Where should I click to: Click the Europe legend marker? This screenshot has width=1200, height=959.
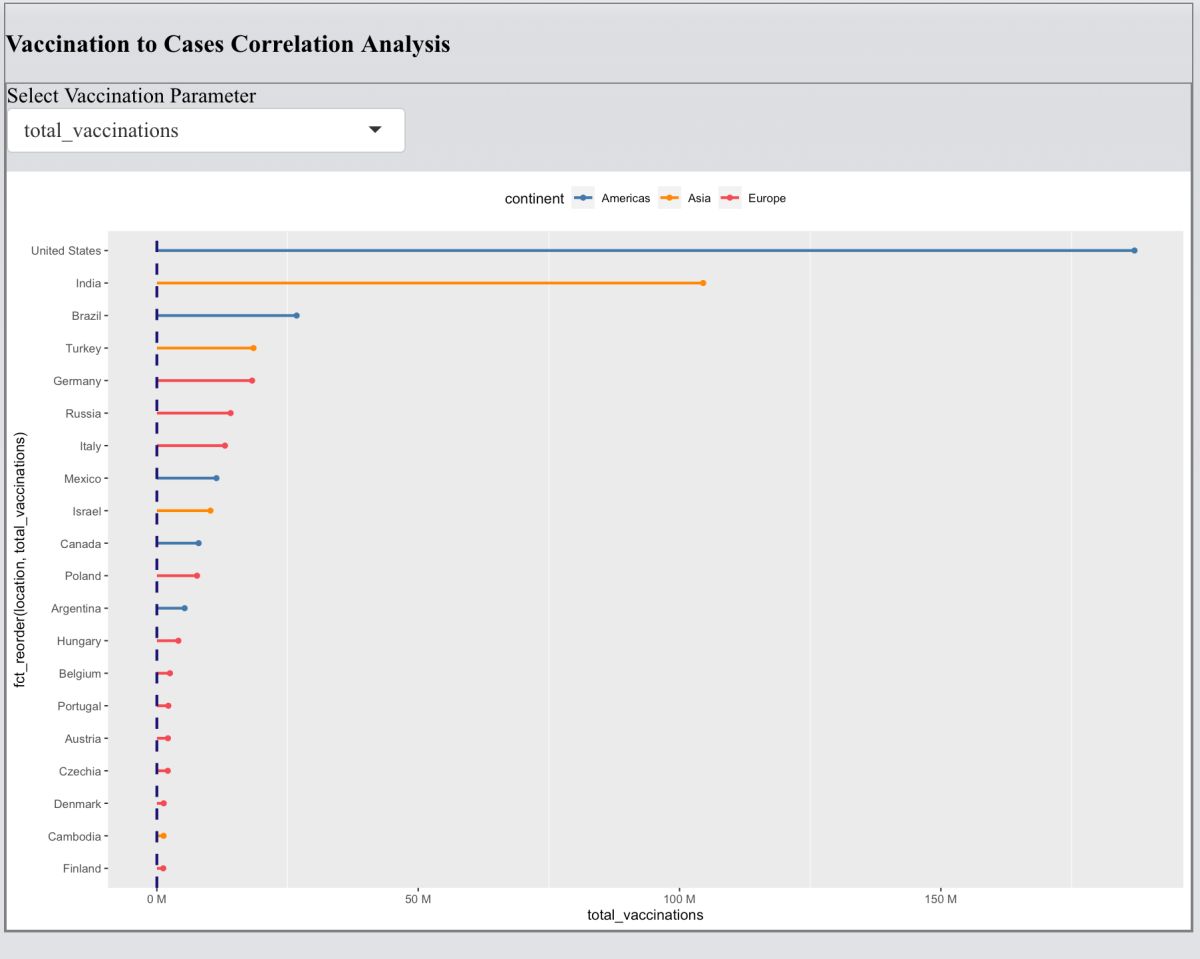click(730, 198)
